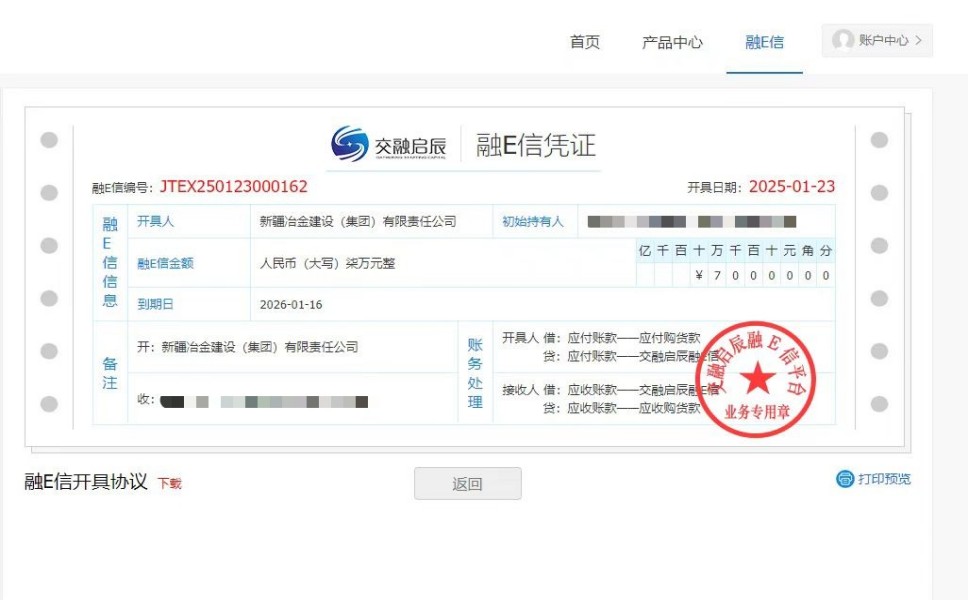Click the 初始持有人 field label
This screenshot has height=600, width=968.
click(533, 222)
